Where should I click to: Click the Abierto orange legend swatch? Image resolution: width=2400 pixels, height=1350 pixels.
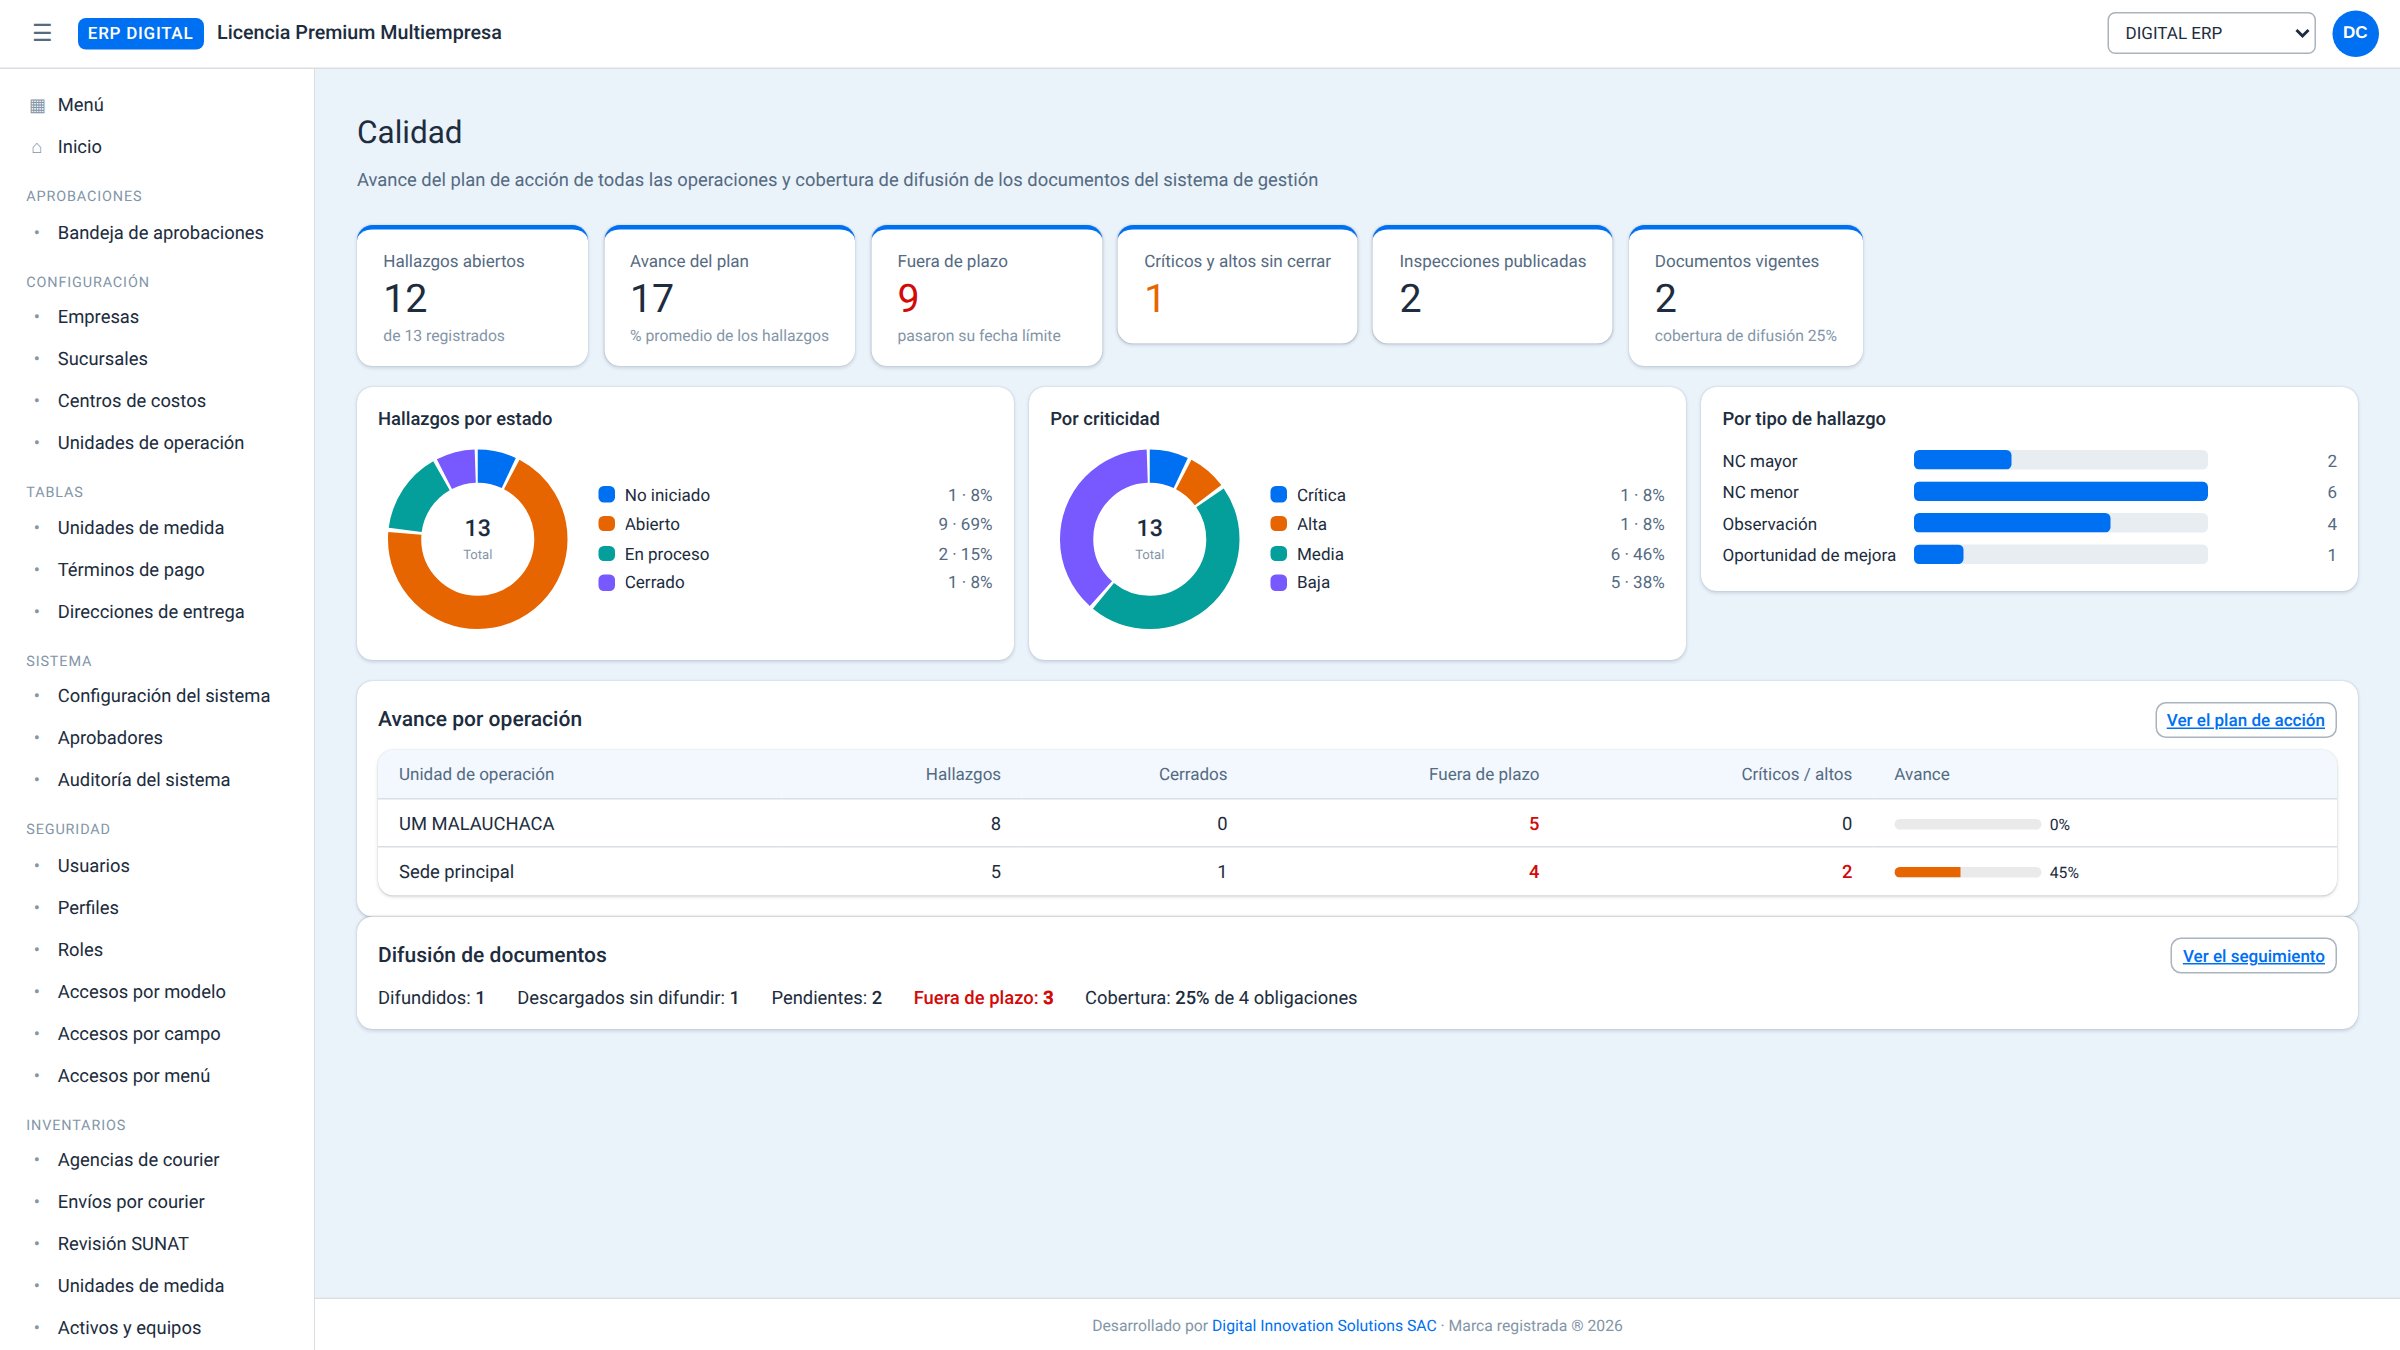[606, 524]
